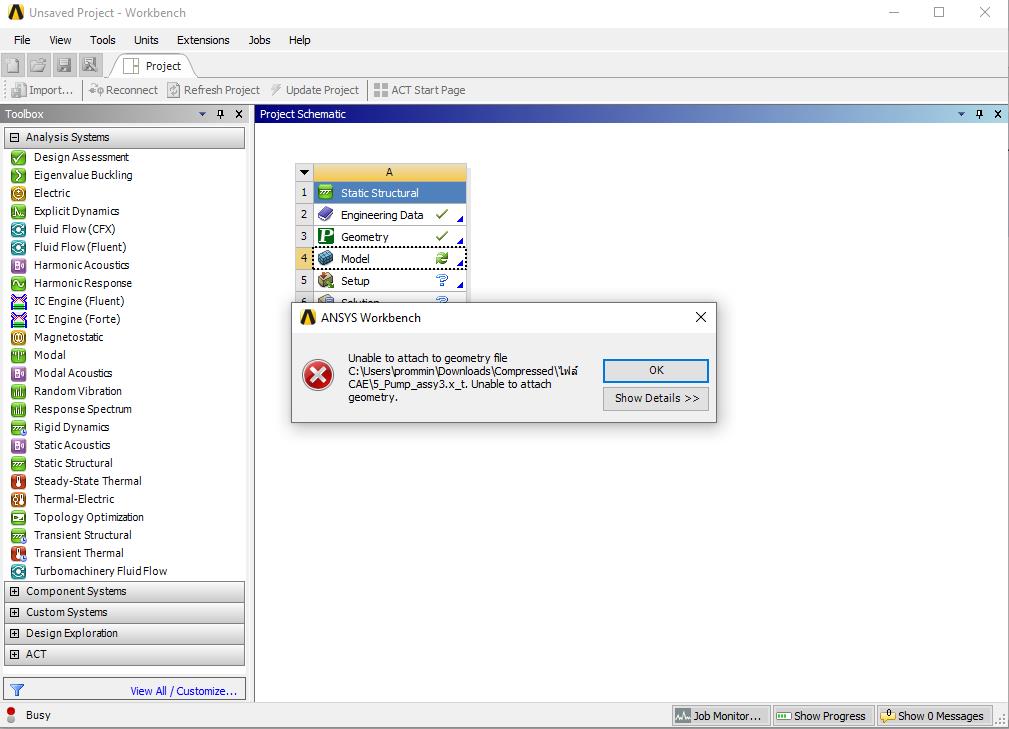Click Reconnect in the toolbar
The height and width of the screenshot is (729, 1009).
[x=124, y=90]
